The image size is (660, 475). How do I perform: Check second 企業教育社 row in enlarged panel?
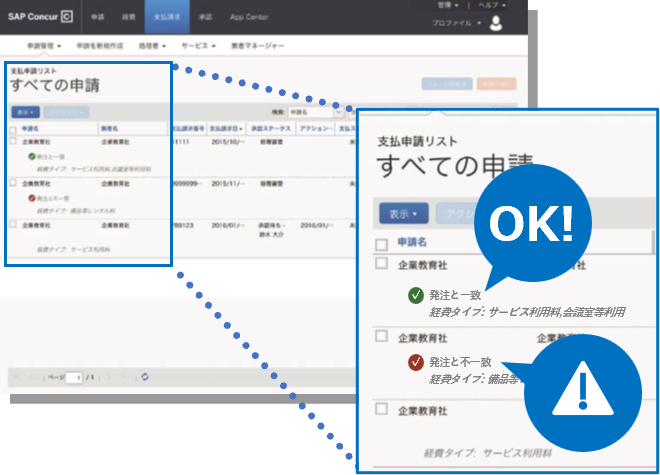(381, 337)
